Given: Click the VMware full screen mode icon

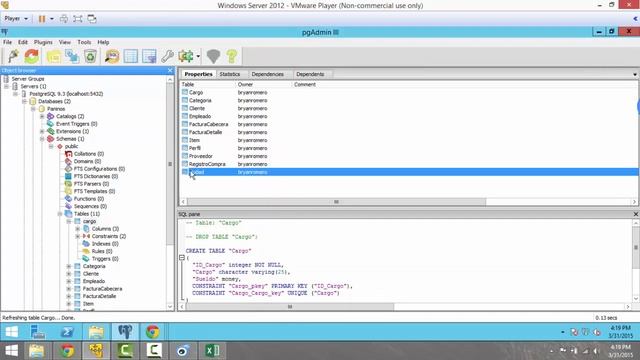Looking at the screenshot, I should click(x=78, y=19).
